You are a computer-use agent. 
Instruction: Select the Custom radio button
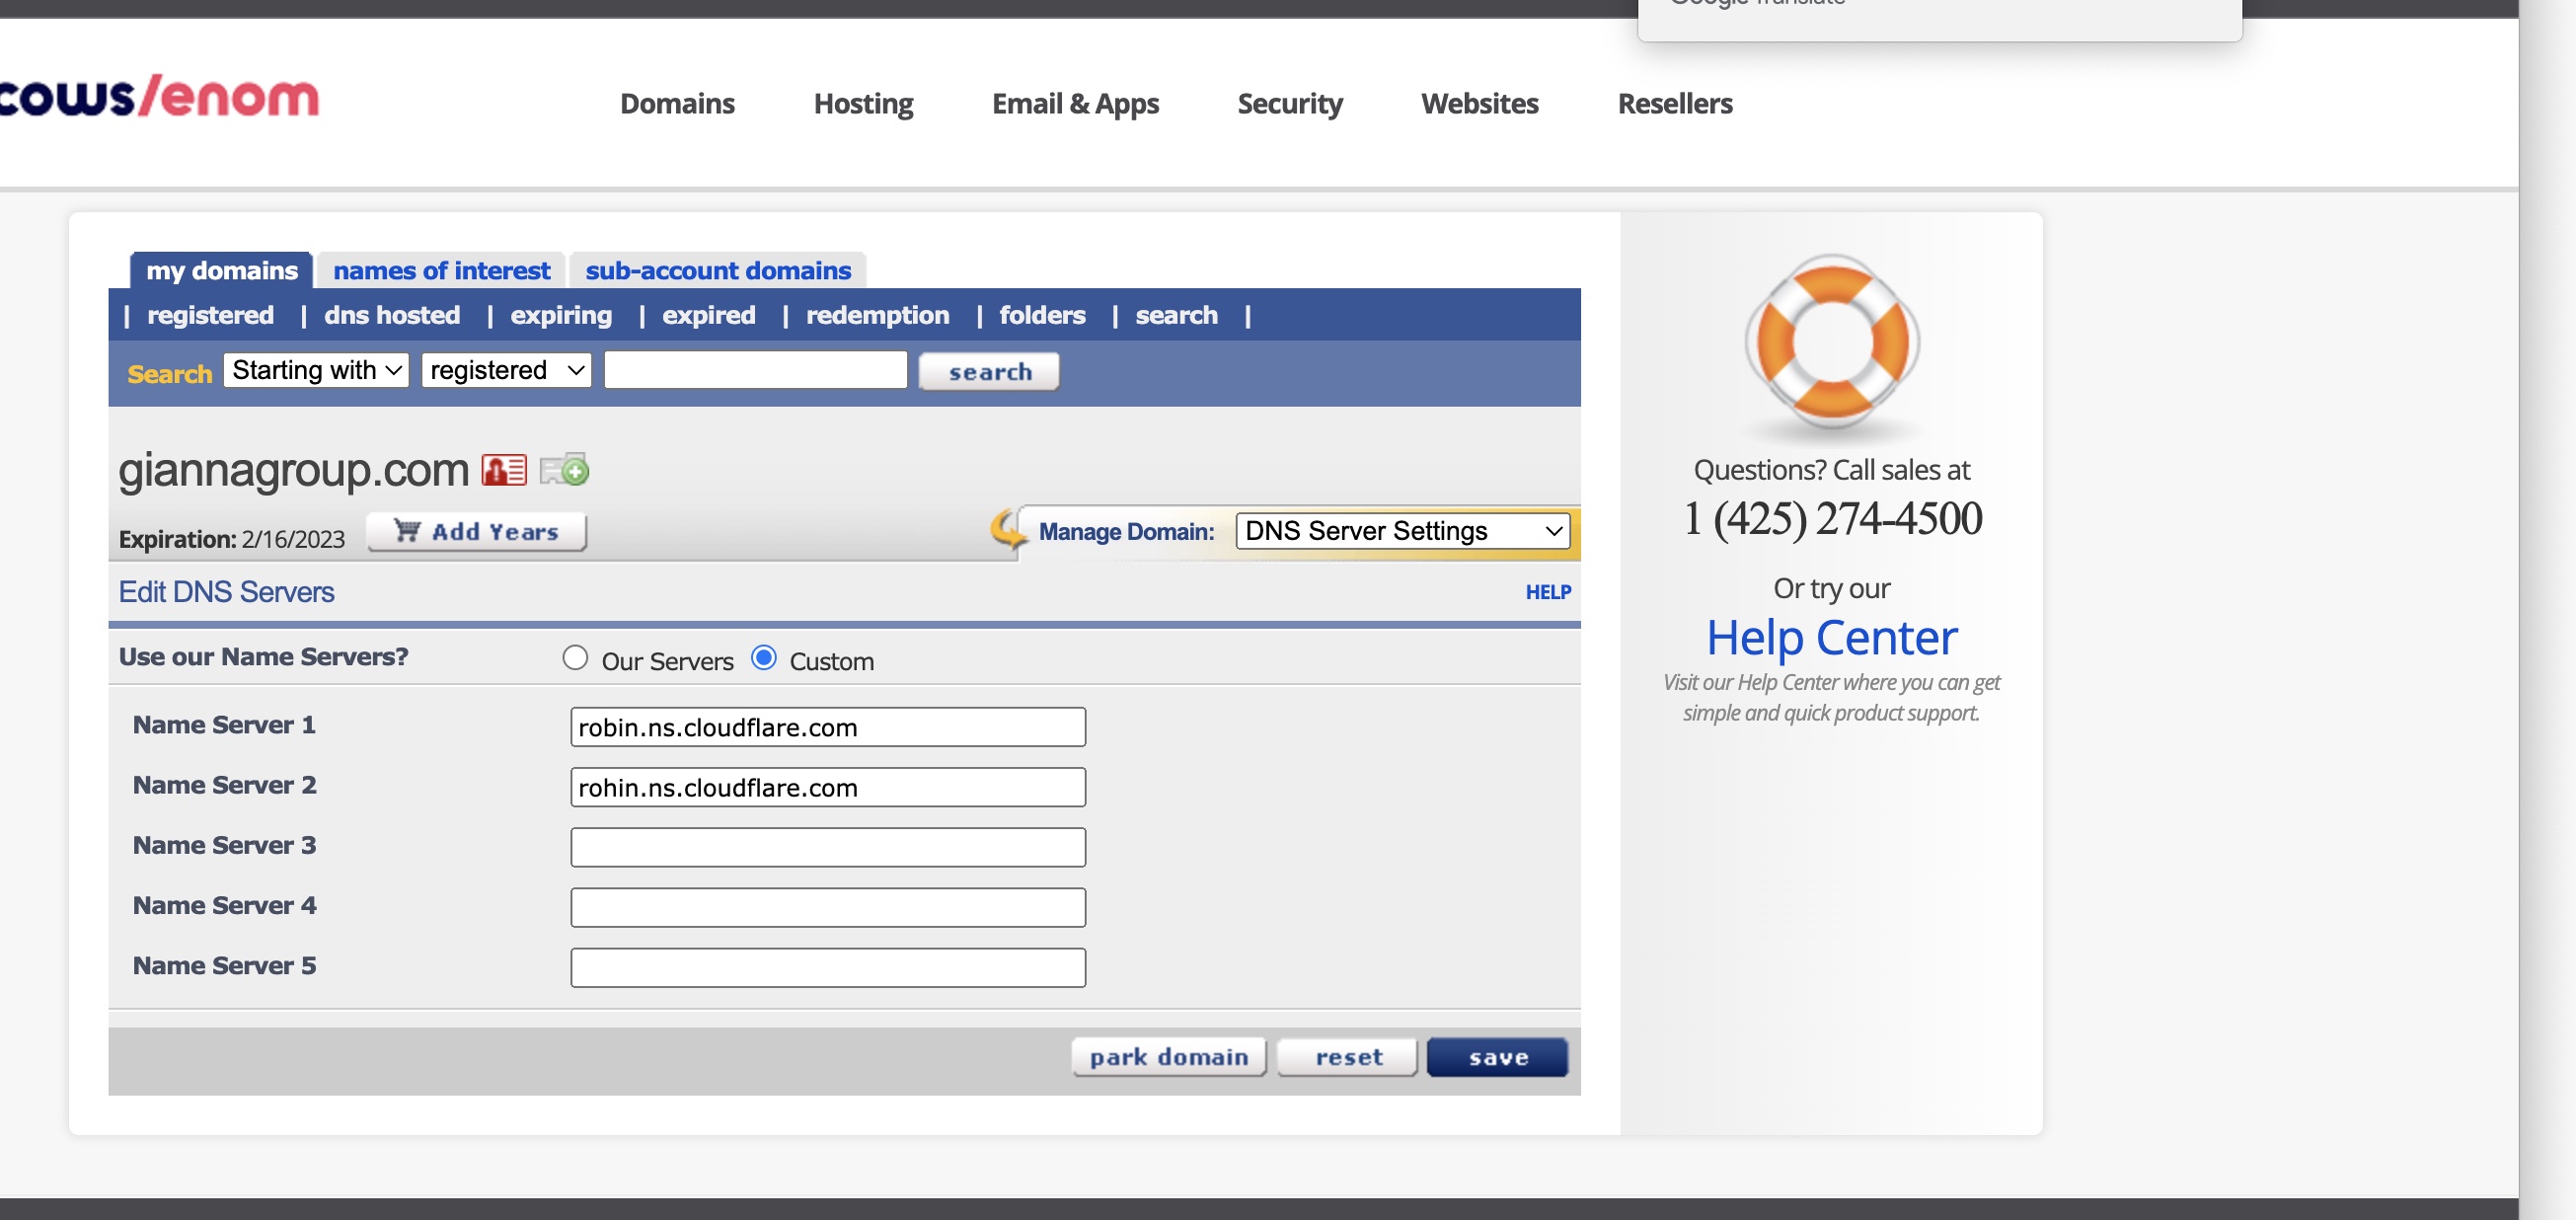764,658
